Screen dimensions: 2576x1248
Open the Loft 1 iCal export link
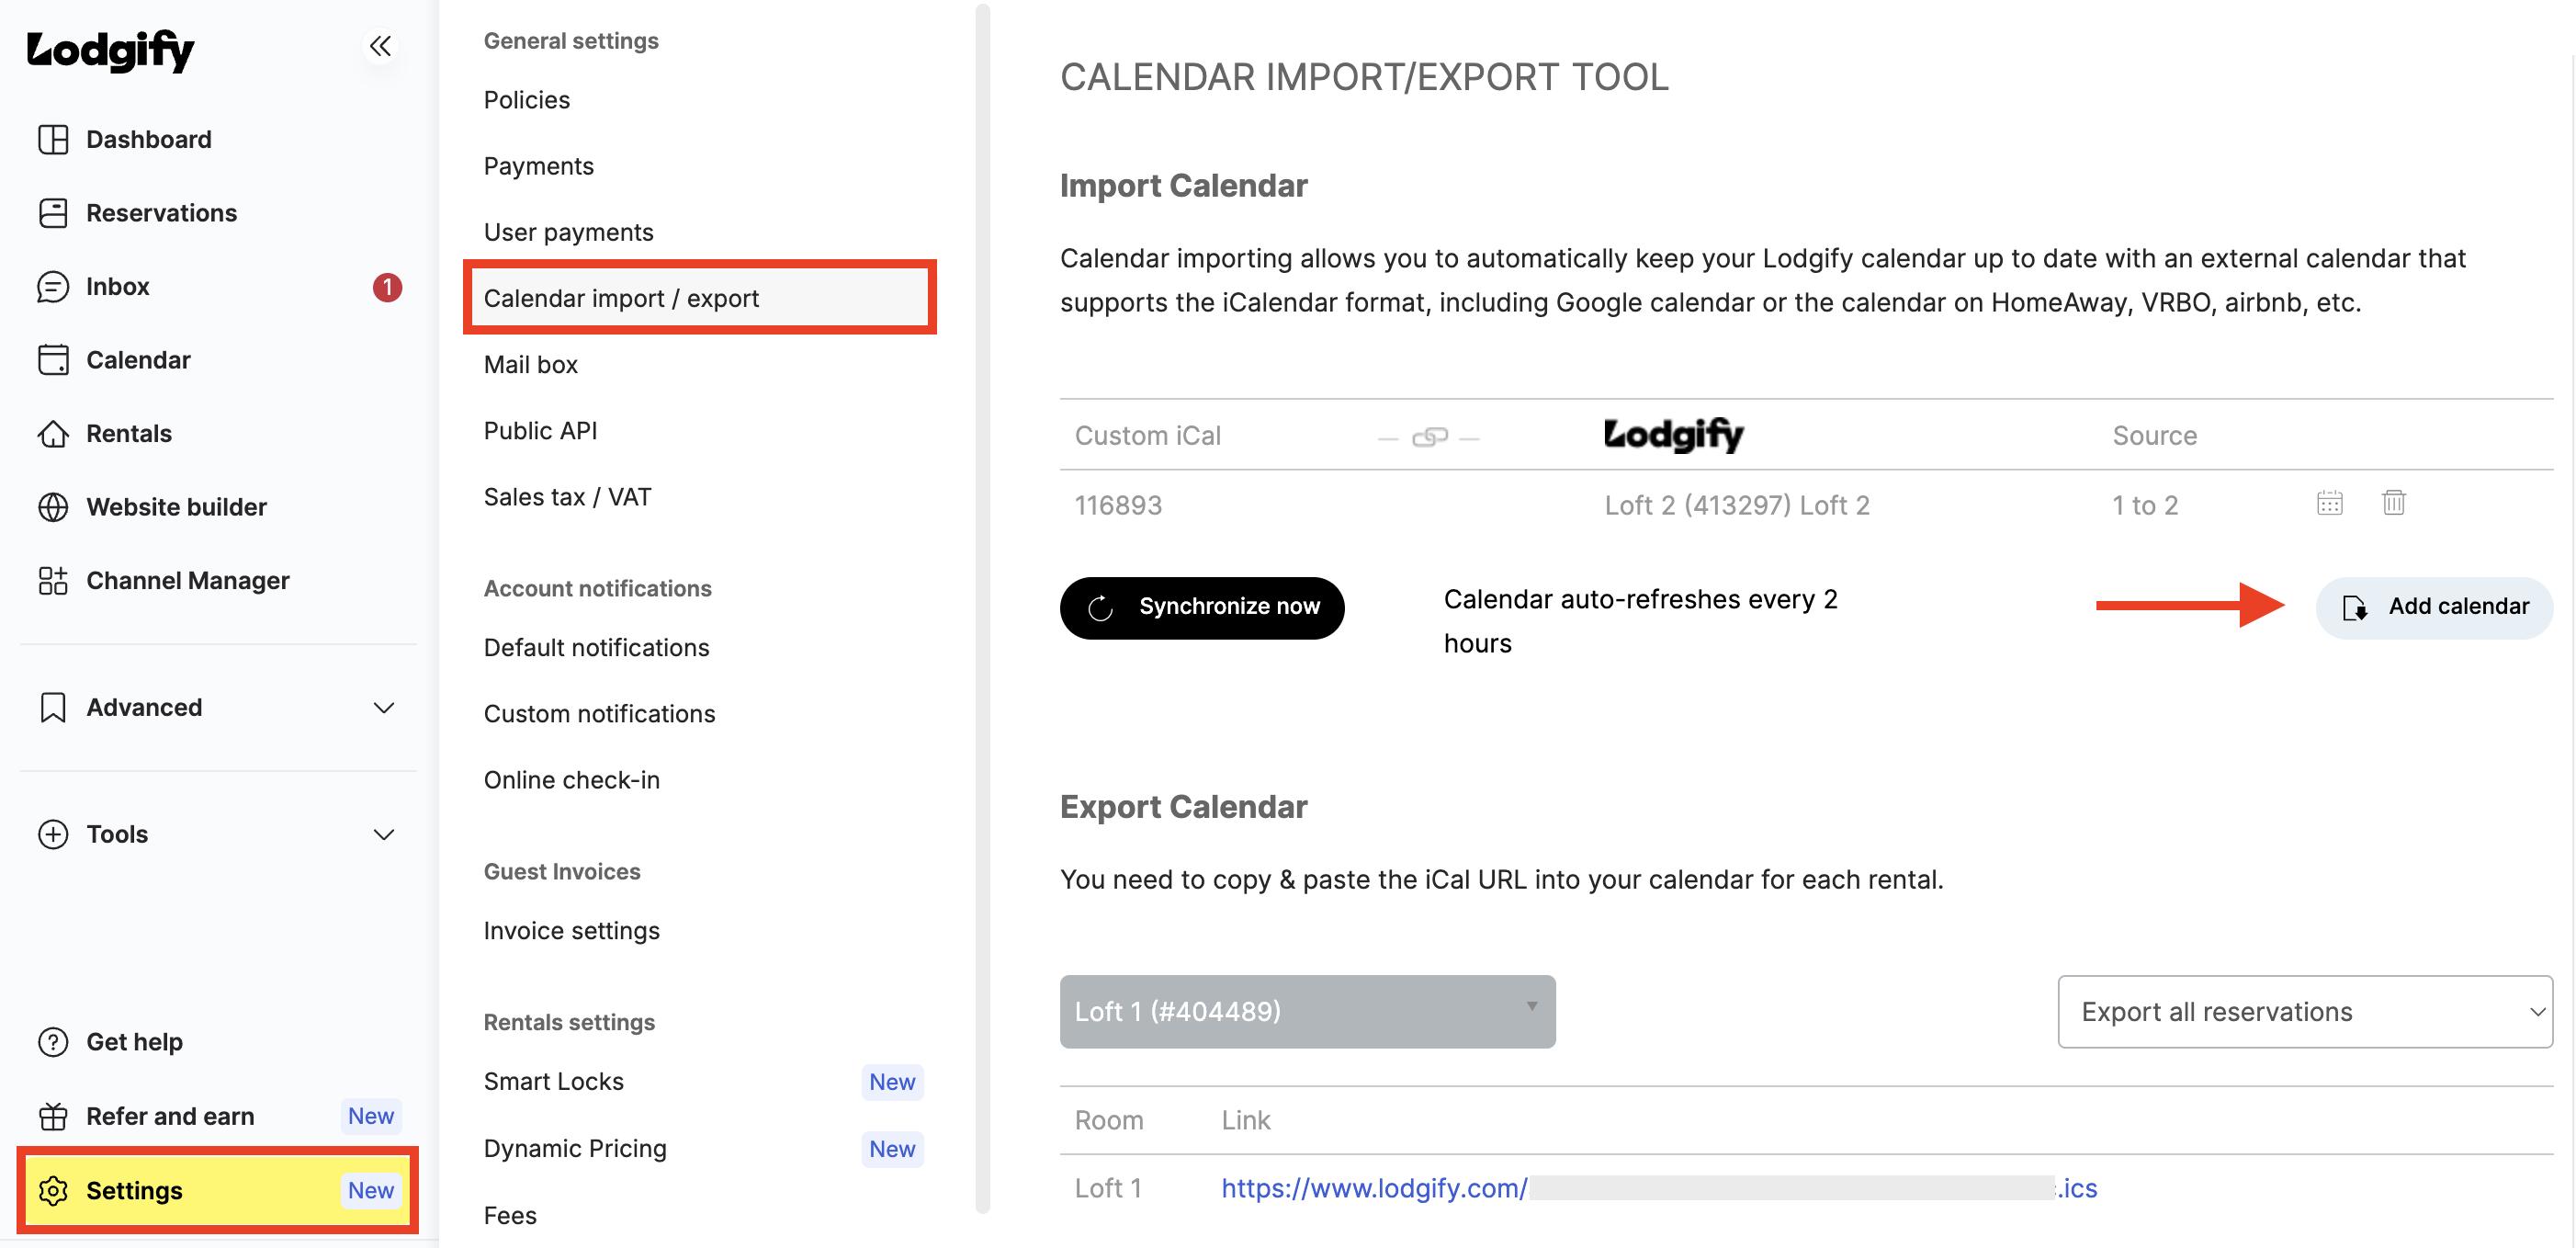(x=1659, y=1188)
